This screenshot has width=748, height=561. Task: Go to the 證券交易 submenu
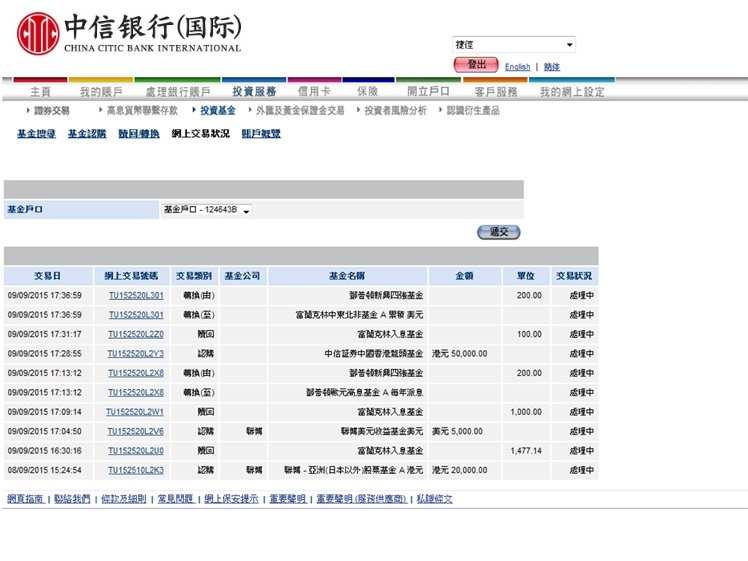point(52,111)
